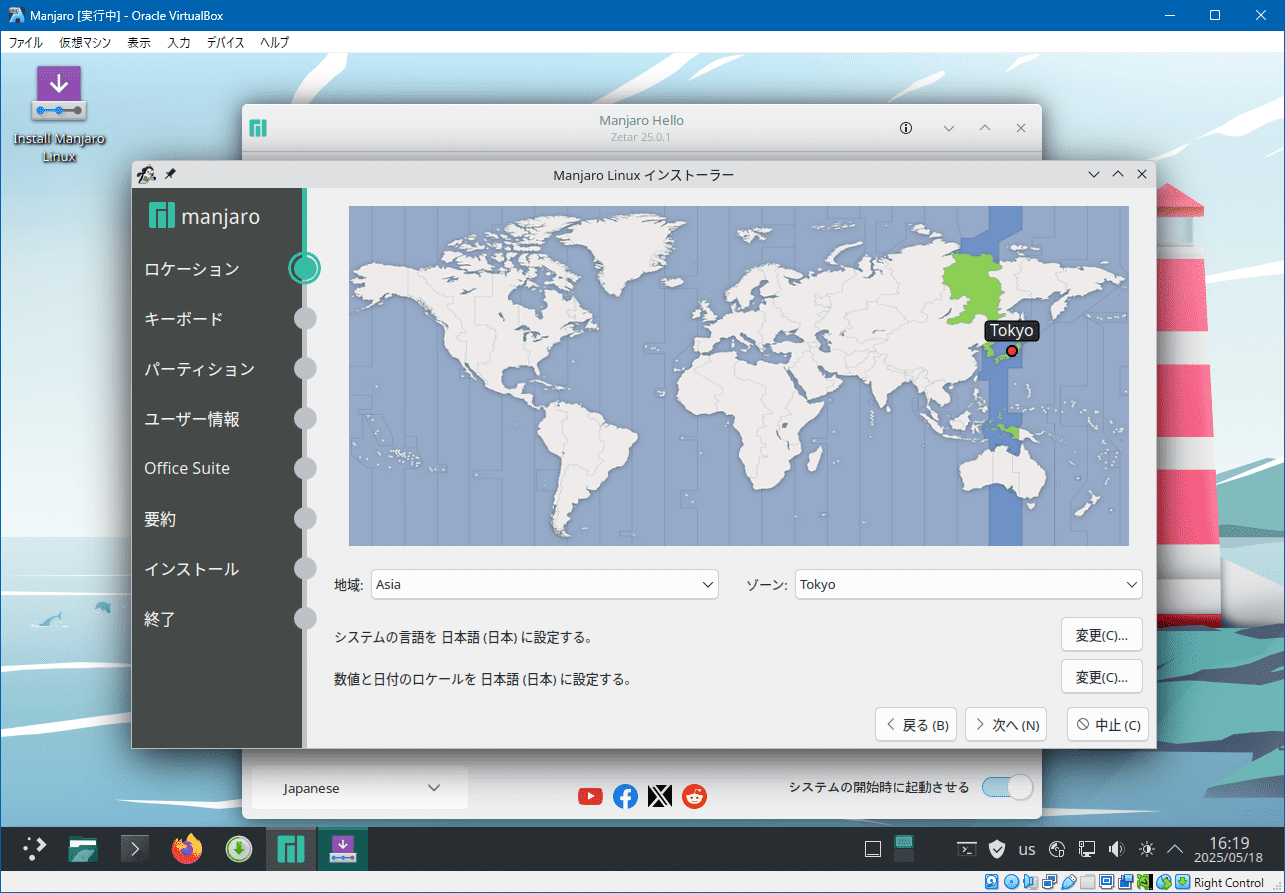Open the ファイル menu of VirtualBox
The image size is (1285, 893).
point(26,42)
